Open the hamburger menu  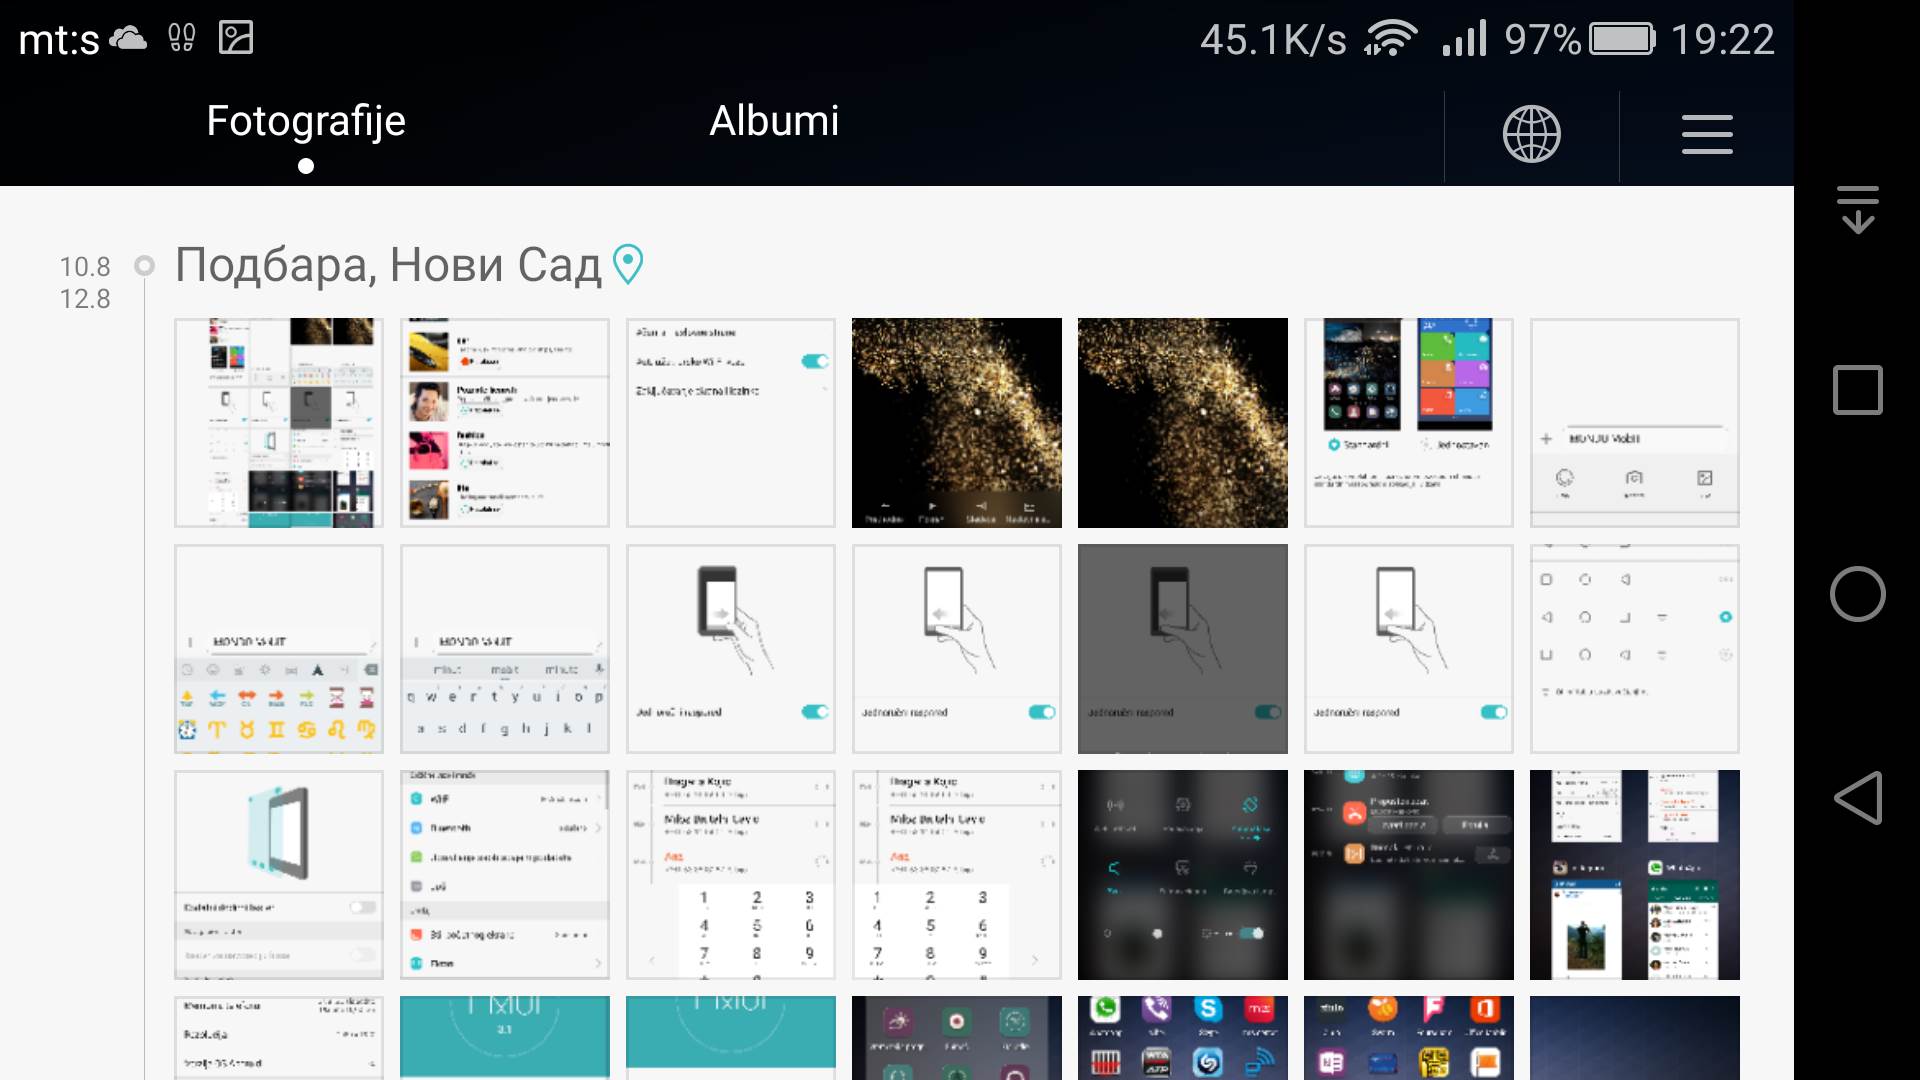click(x=1706, y=134)
